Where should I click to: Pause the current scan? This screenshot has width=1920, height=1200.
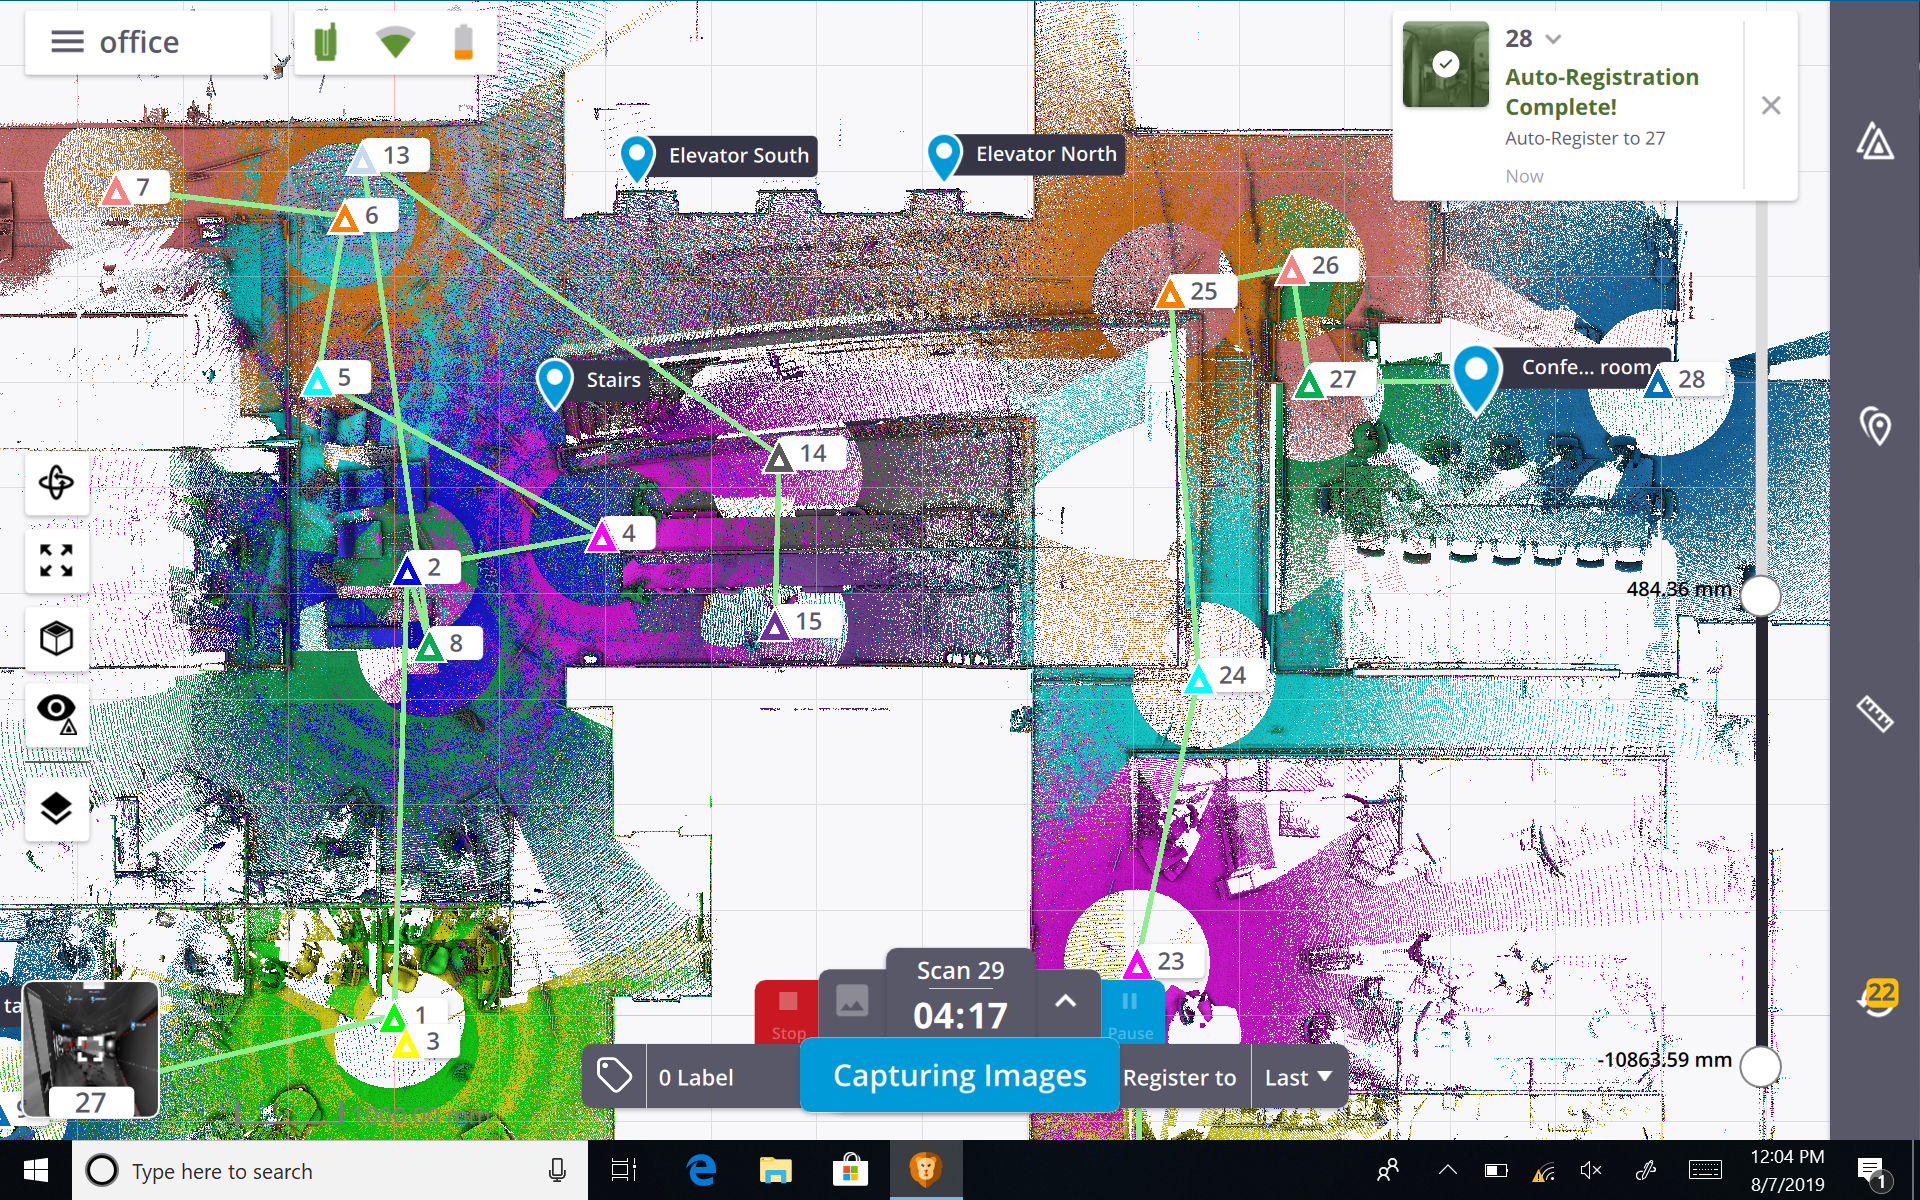point(1130,1010)
